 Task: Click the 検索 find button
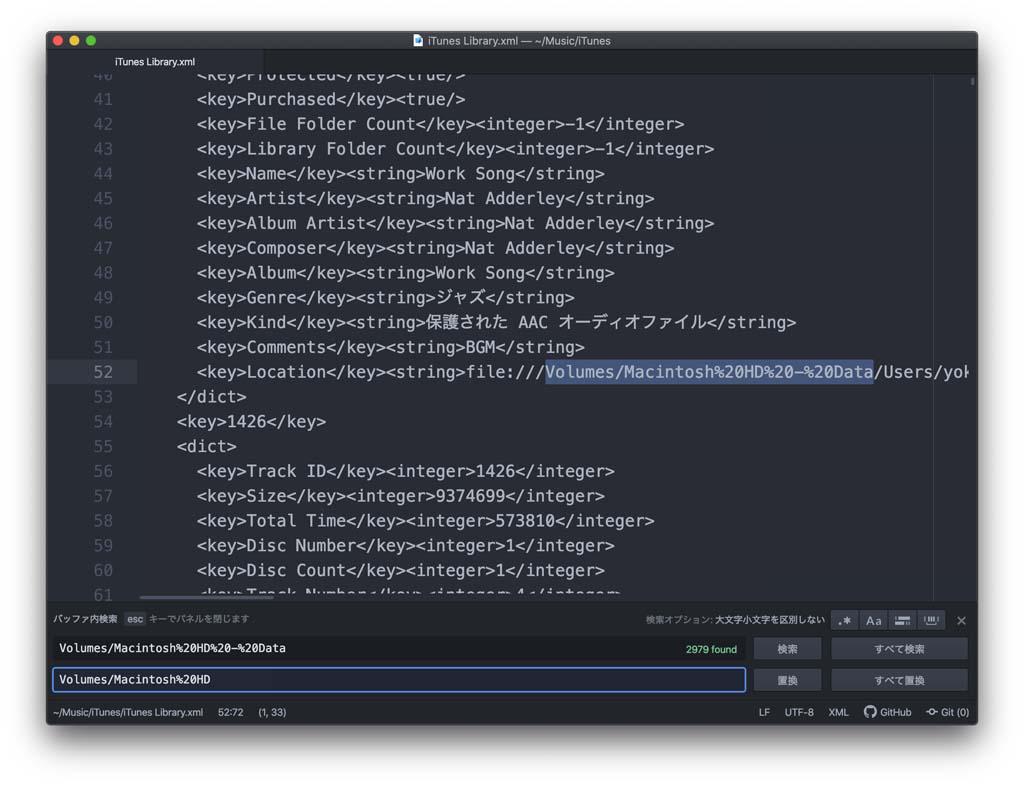788,649
